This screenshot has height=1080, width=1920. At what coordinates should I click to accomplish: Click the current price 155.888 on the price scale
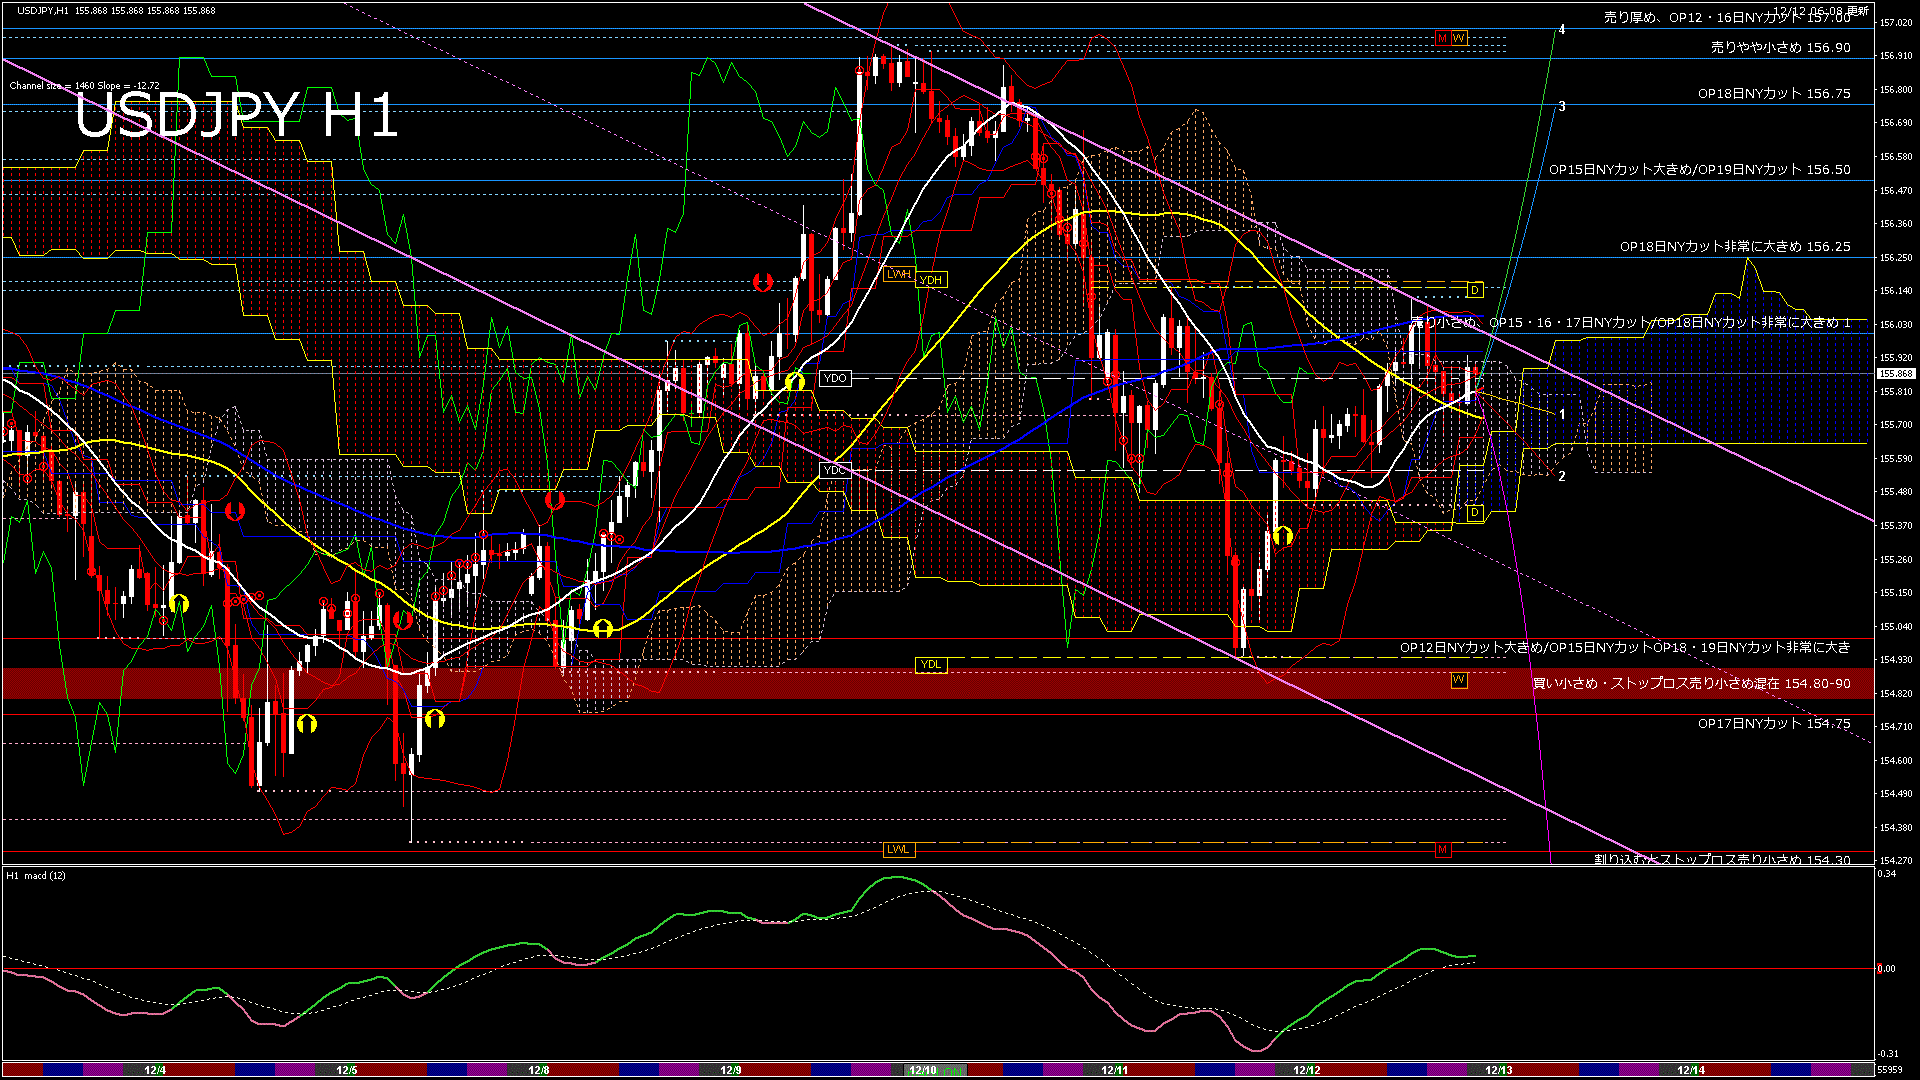coord(1896,371)
